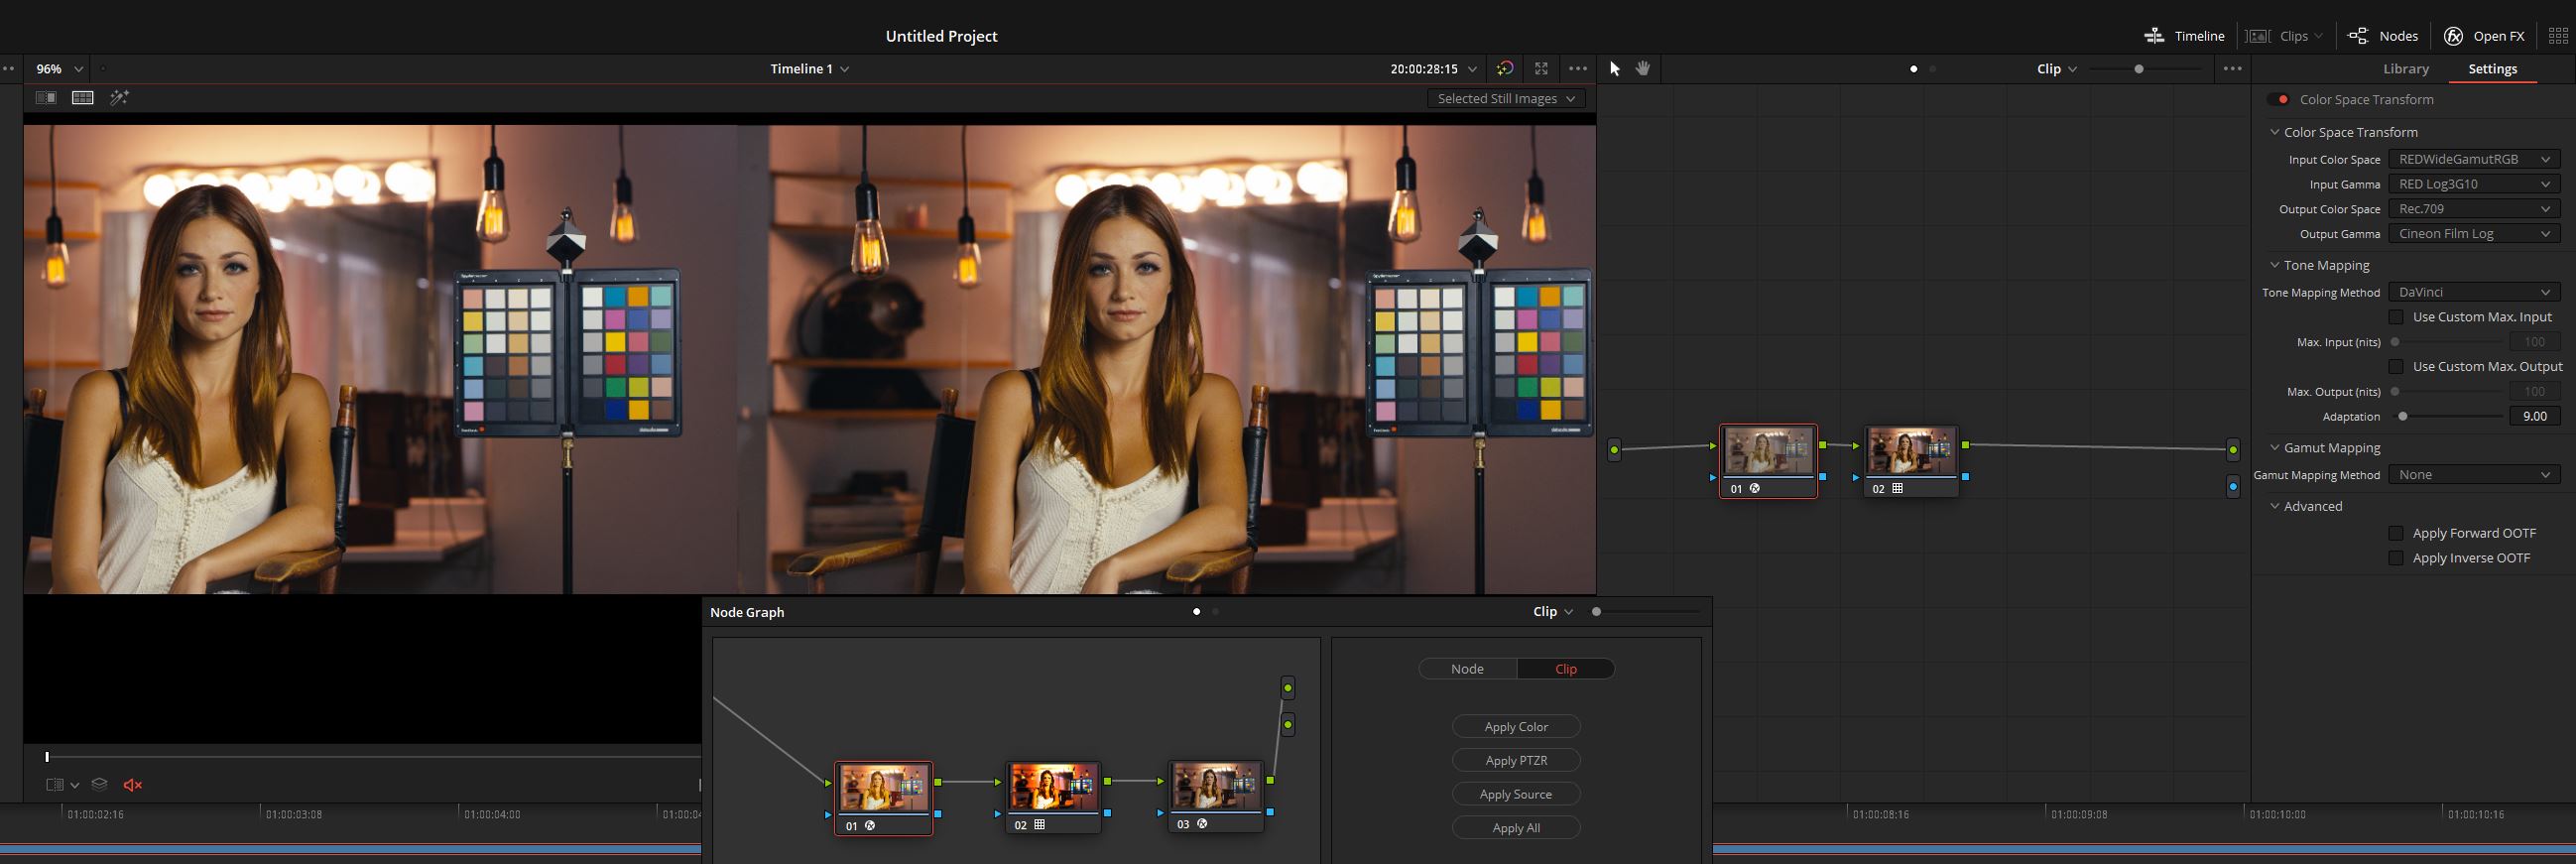Click the Node Graph popup zoom slider handle

click(1596, 612)
